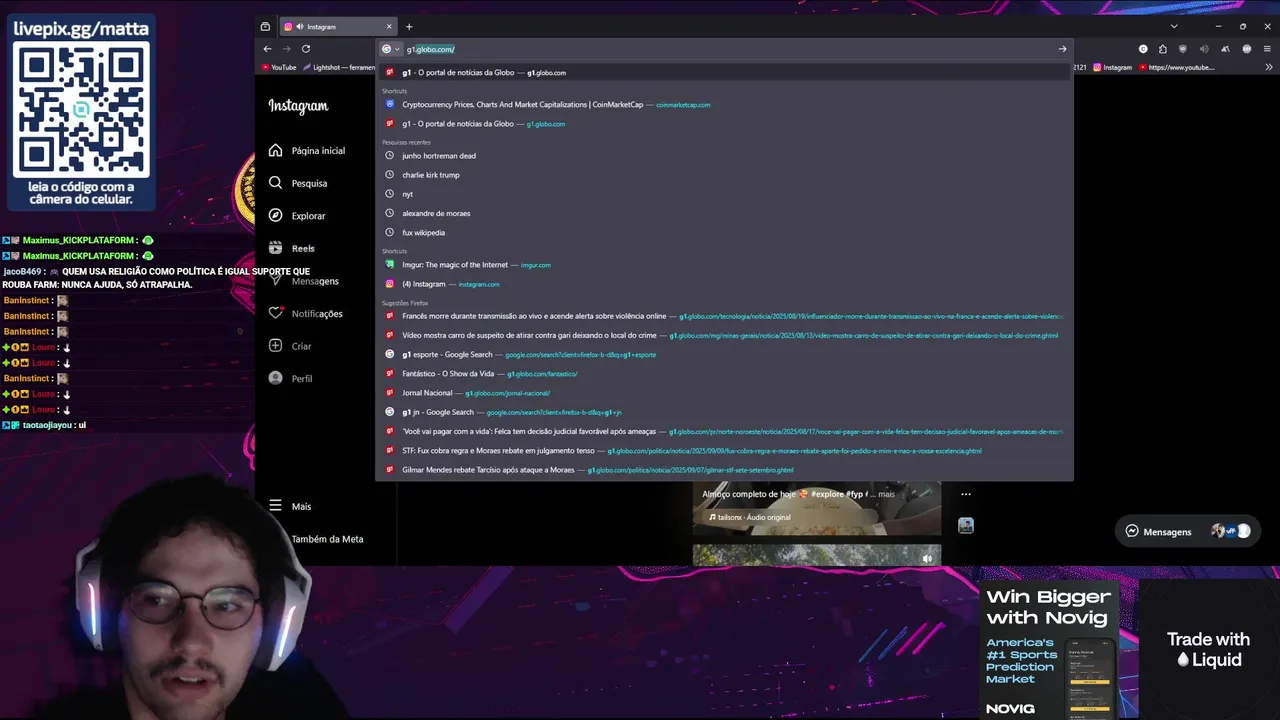Viewport: 1280px width, 720px height.
Task: Open suggestion Gilmar Mendes rebate Tarcísio
Action: pos(724,470)
